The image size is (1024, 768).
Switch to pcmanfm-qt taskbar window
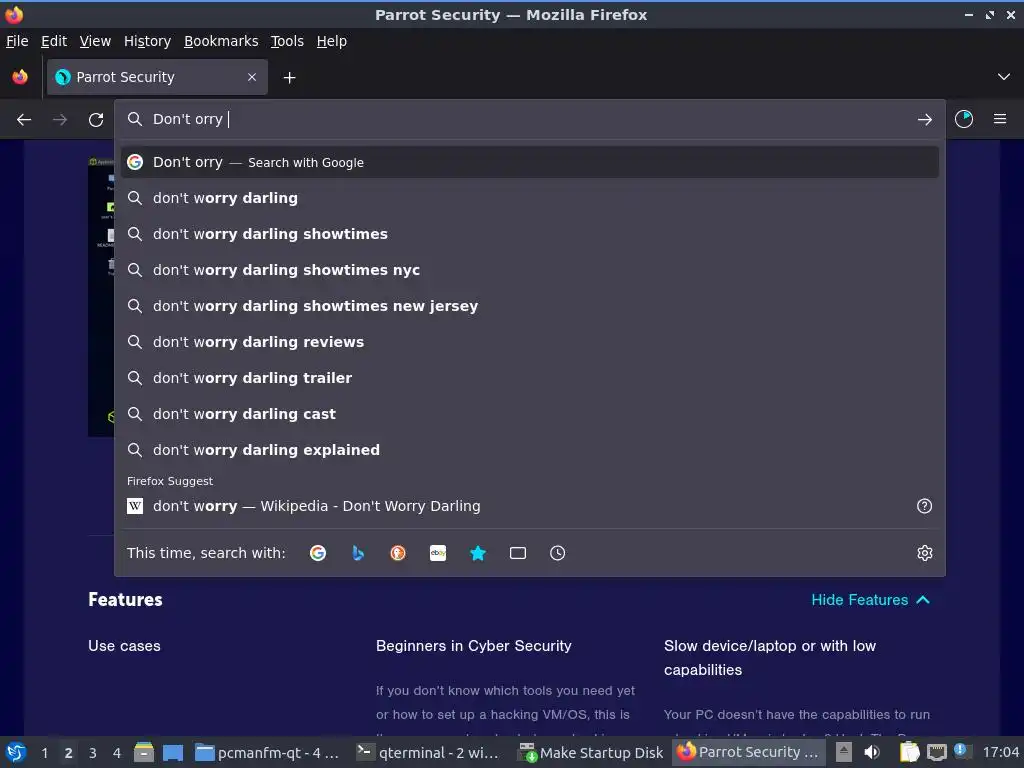(x=268, y=752)
